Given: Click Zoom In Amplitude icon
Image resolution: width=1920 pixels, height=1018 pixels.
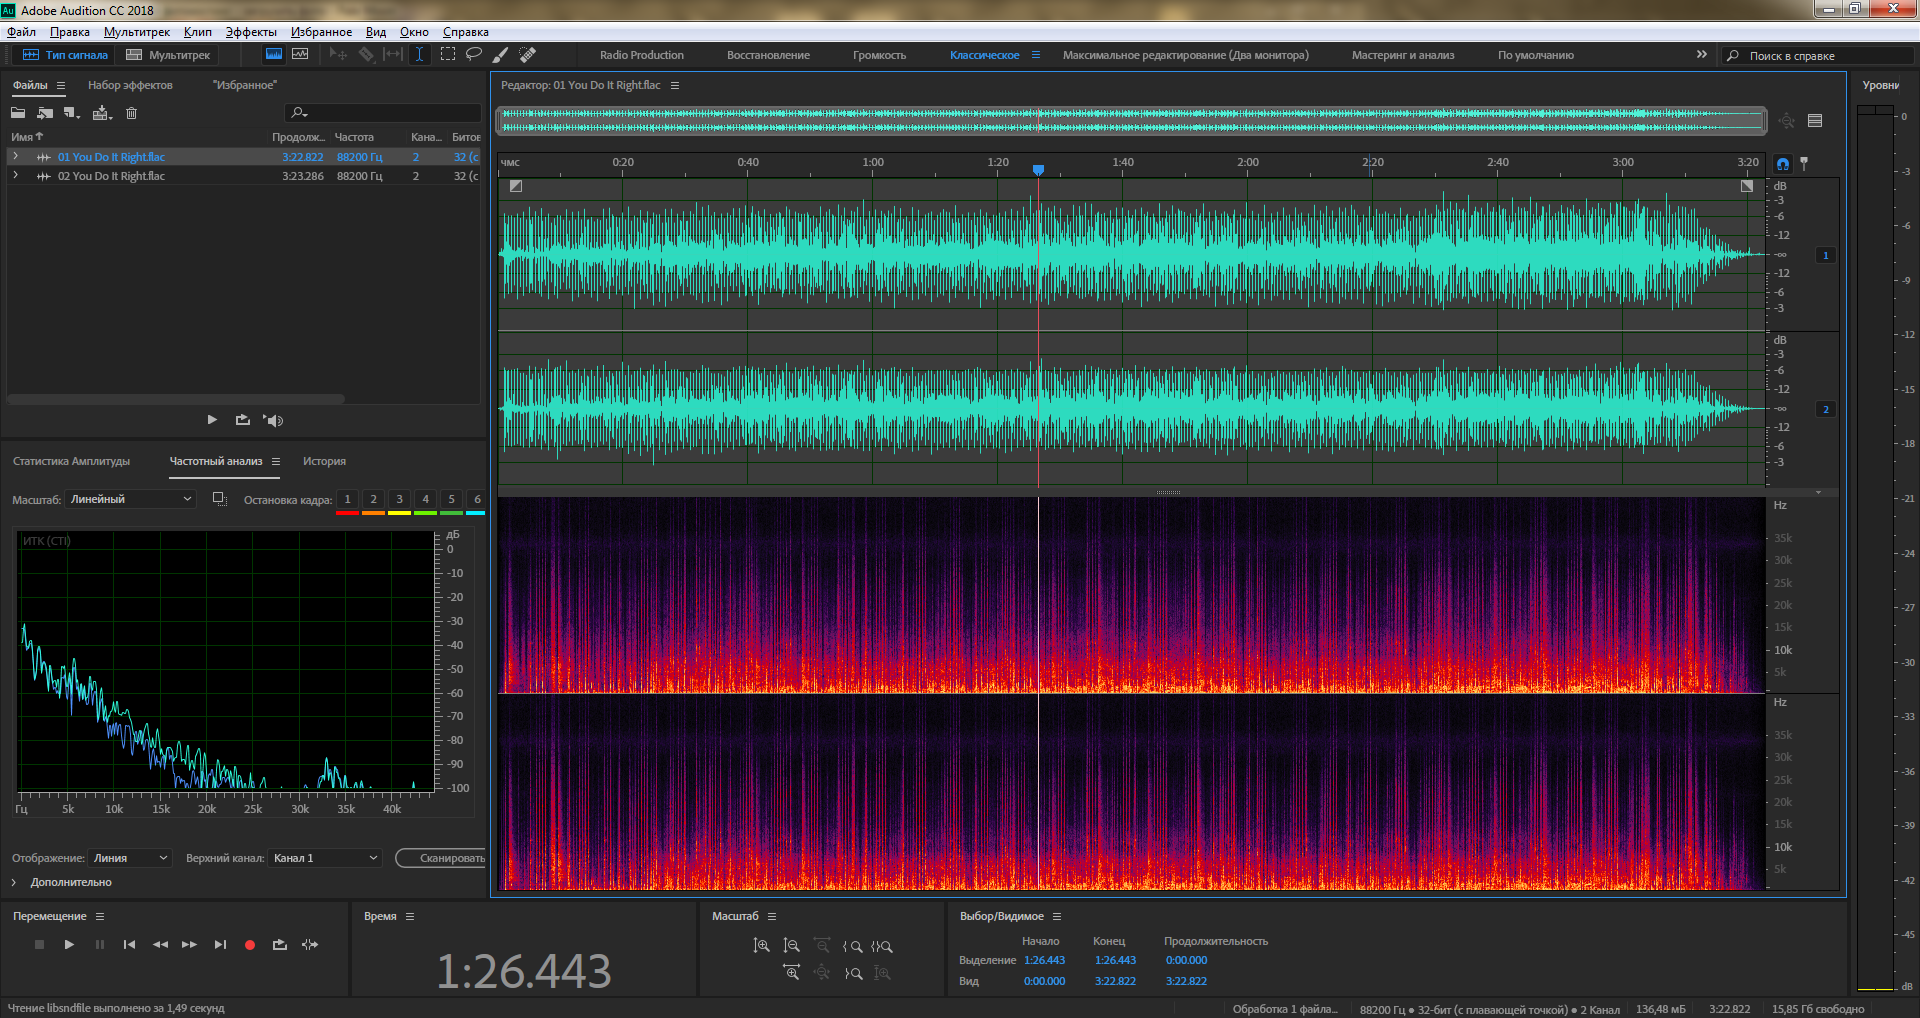Looking at the screenshot, I should coord(761,946).
